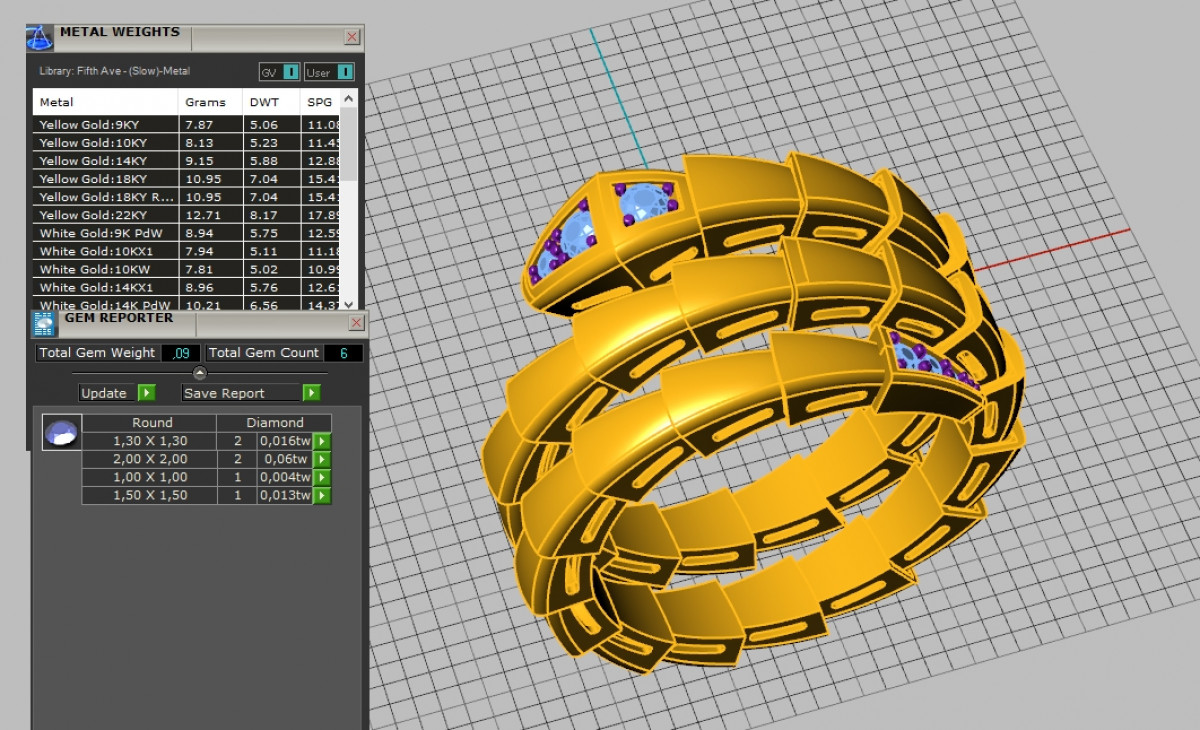Click the Metal Weights scale icon
This screenshot has height=730, width=1200.
tap(39, 38)
